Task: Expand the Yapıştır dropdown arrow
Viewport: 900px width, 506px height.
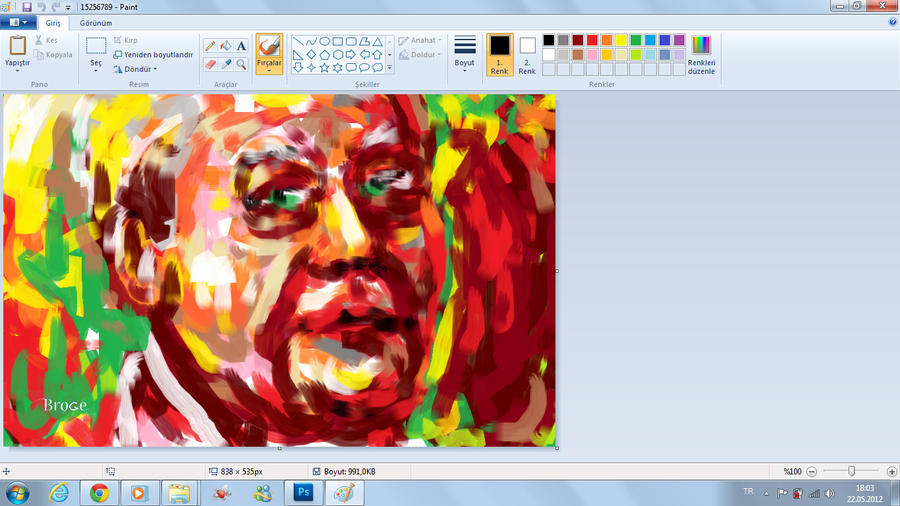Action: (17, 71)
